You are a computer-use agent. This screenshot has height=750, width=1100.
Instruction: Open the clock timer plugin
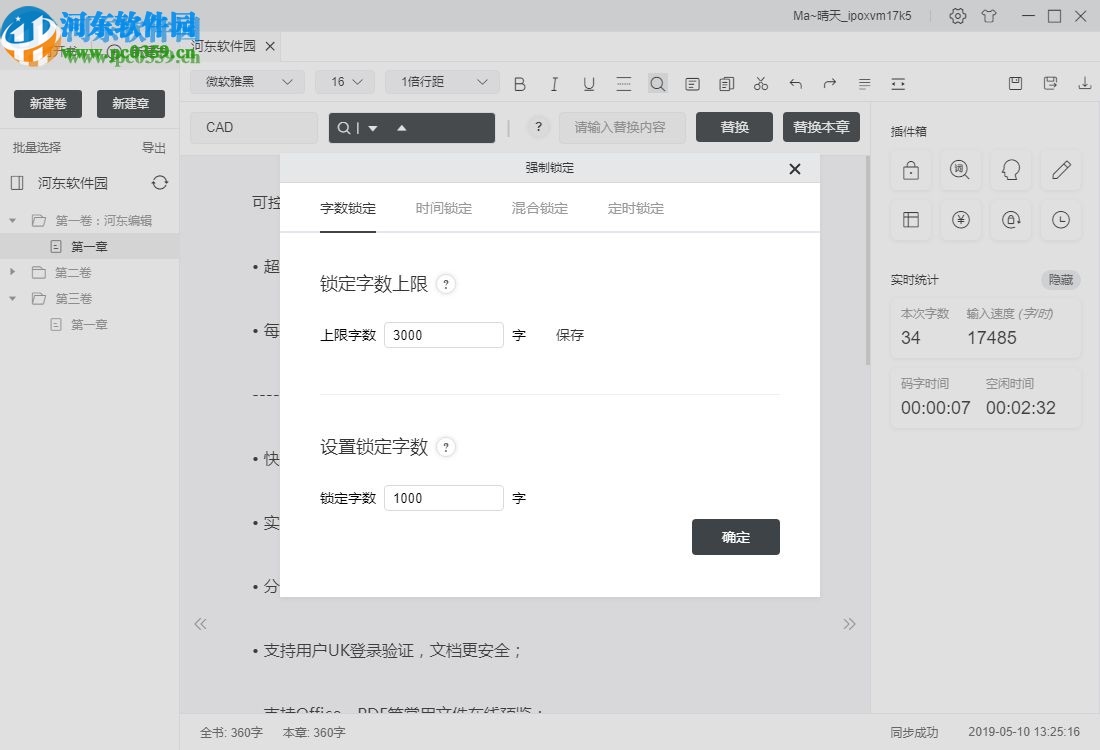pyautogui.click(x=1060, y=220)
